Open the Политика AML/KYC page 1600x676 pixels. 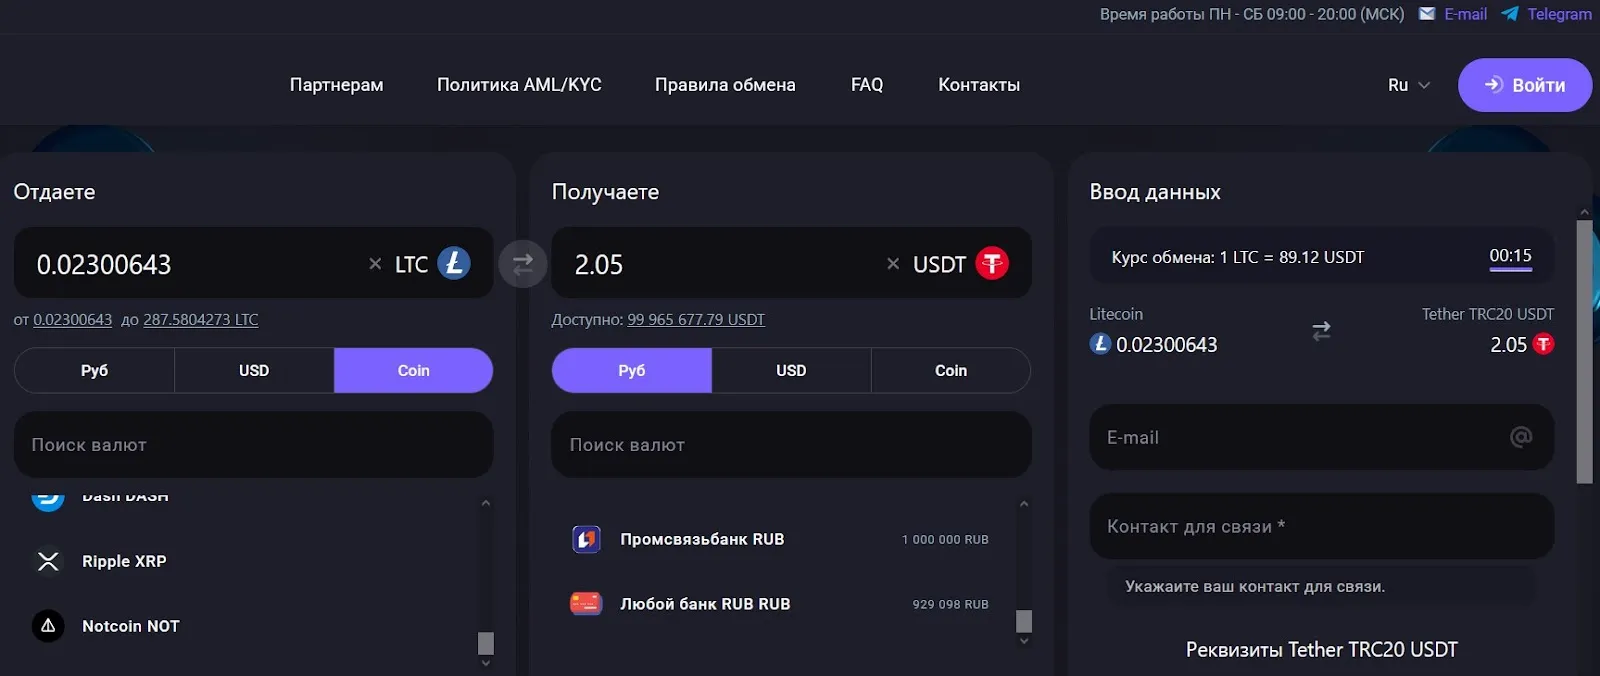click(x=519, y=85)
